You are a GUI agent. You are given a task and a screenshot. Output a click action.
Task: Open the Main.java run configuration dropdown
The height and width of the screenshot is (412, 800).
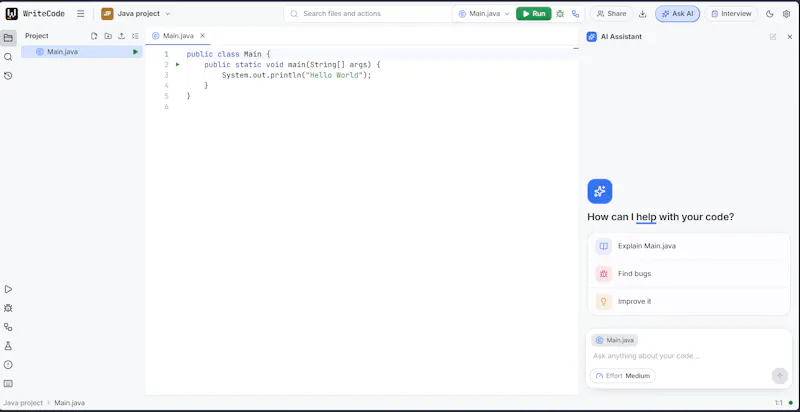click(484, 14)
